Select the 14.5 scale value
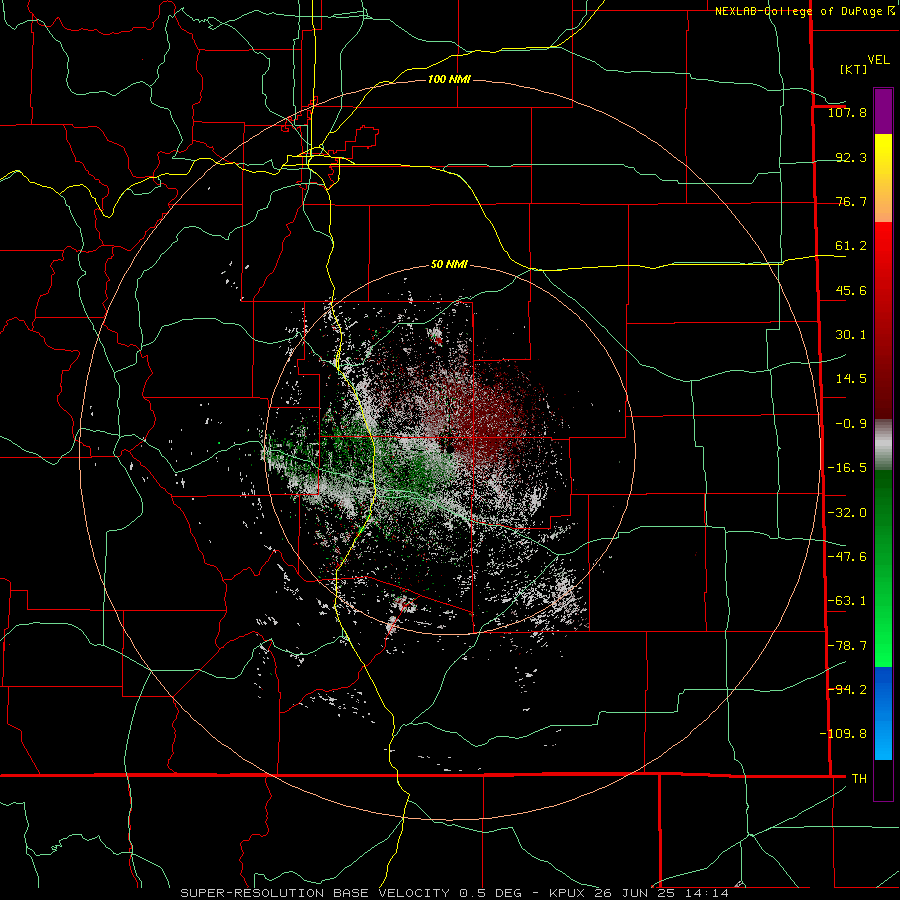 (x=851, y=379)
